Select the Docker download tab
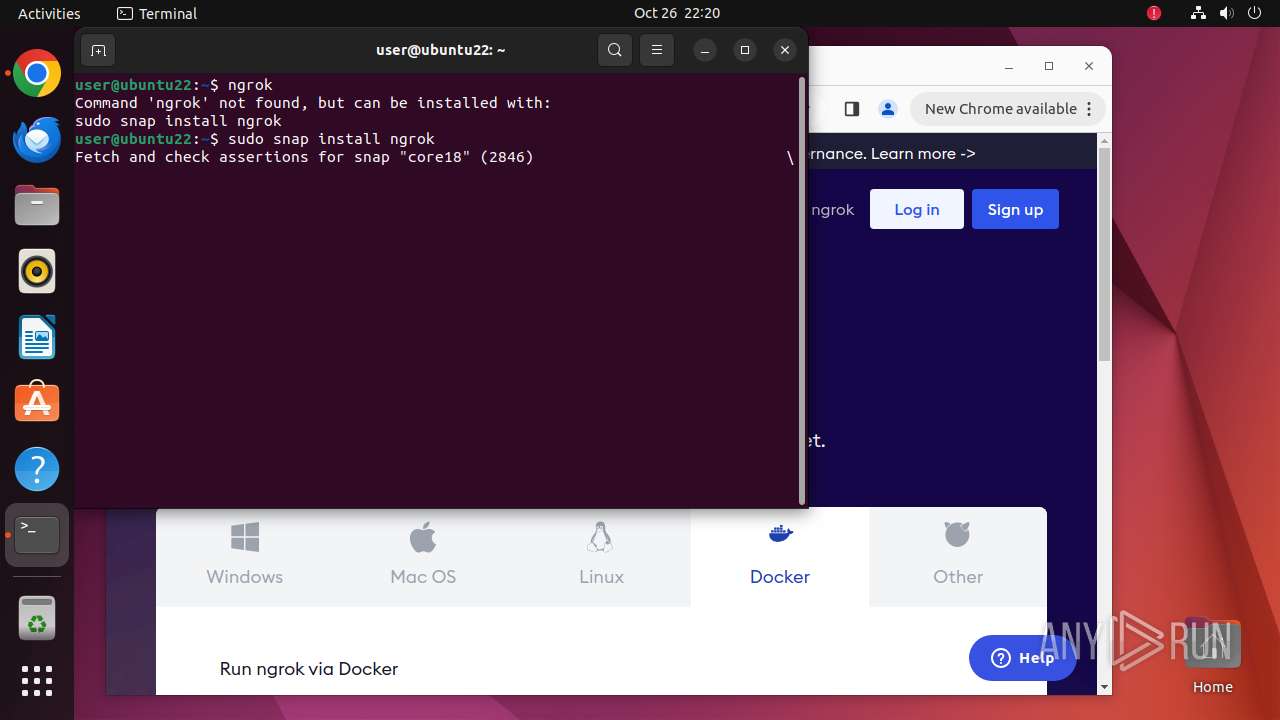The height and width of the screenshot is (720, 1280). (x=780, y=555)
